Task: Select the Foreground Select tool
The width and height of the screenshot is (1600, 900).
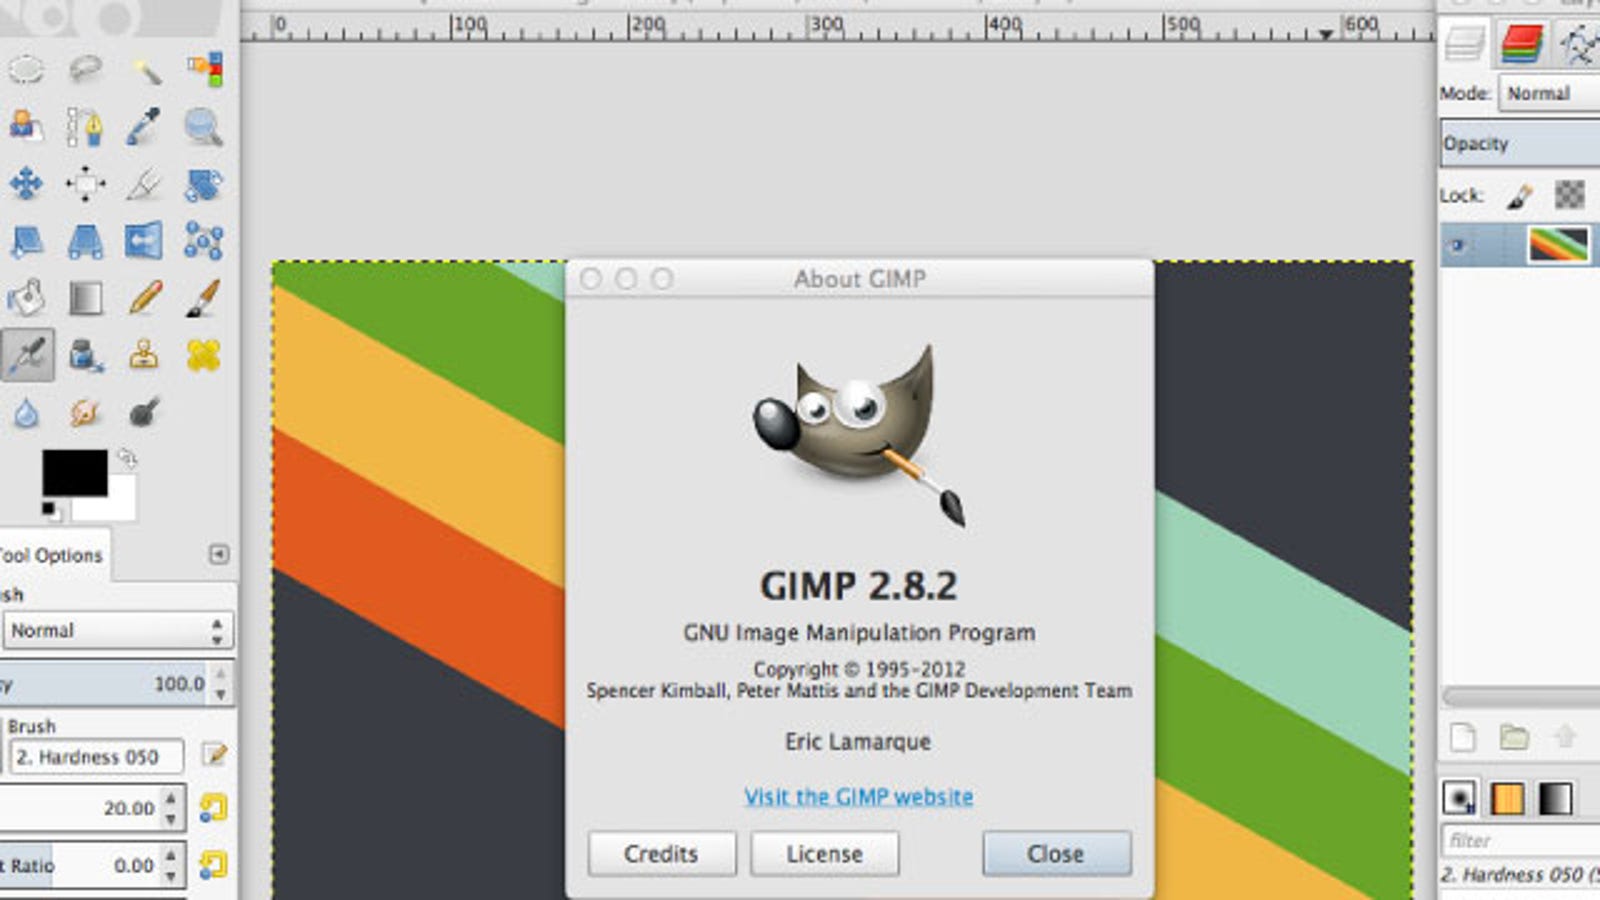Action: click(x=26, y=127)
